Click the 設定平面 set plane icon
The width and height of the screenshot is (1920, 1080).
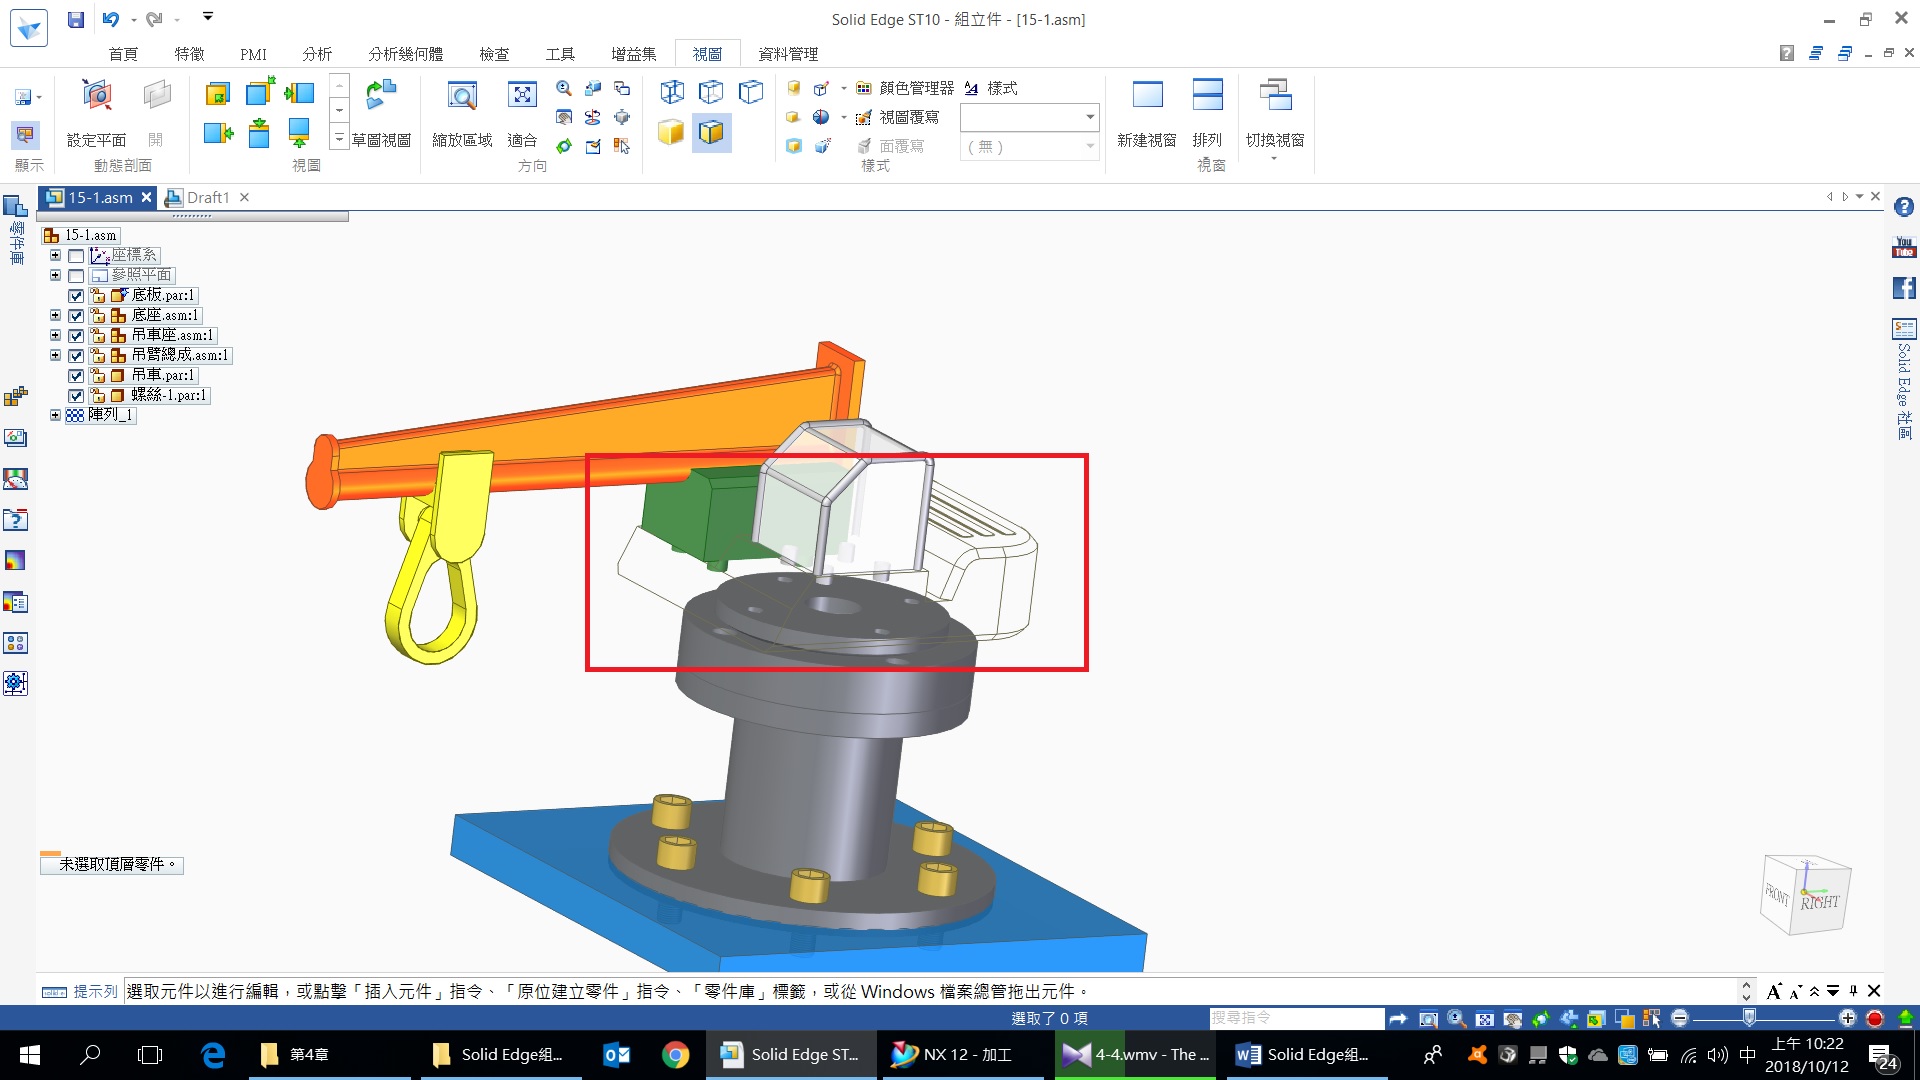(97, 97)
